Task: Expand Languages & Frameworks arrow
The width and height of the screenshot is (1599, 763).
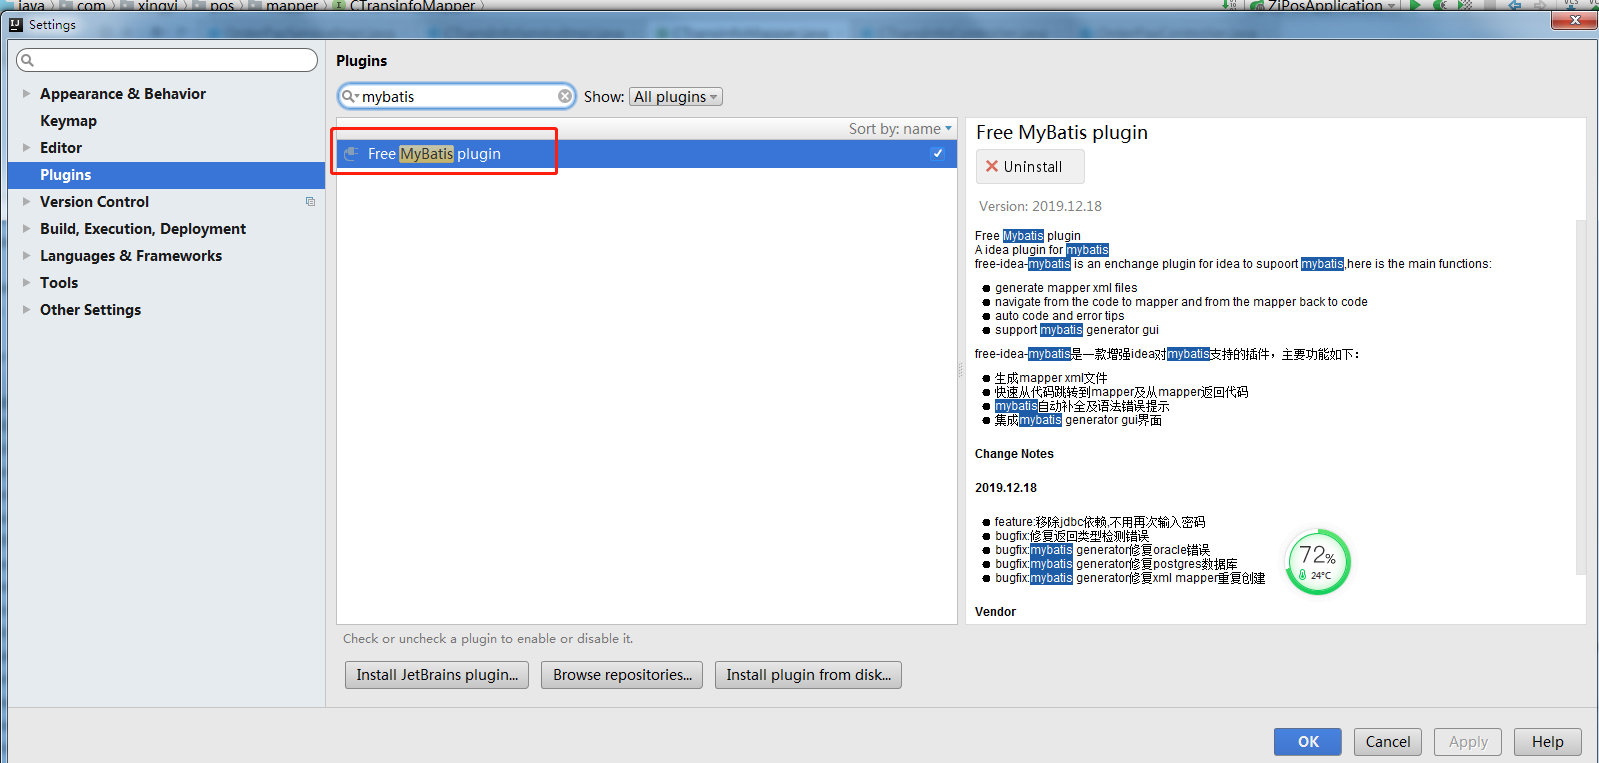Action: (x=26, y=255)
